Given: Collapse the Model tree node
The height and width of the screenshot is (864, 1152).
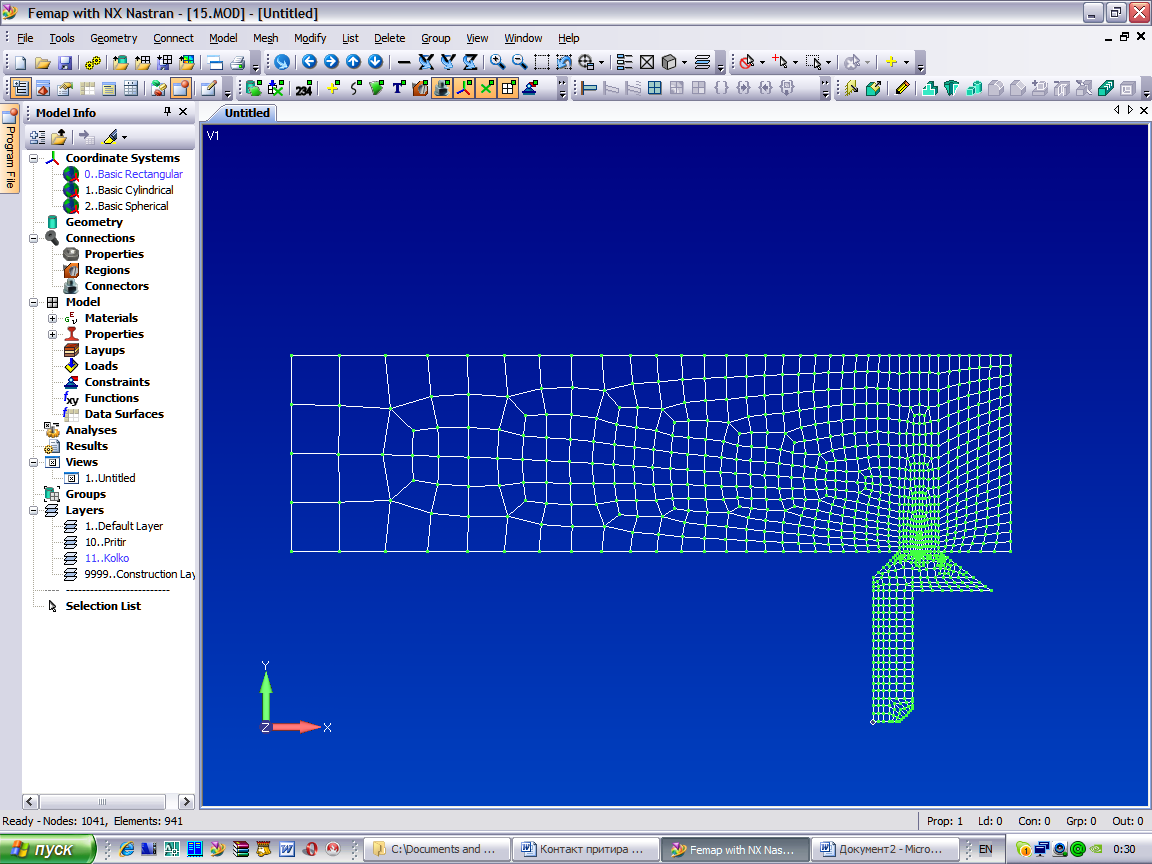Looking at the screenshot, I should (x=34, y=302).
